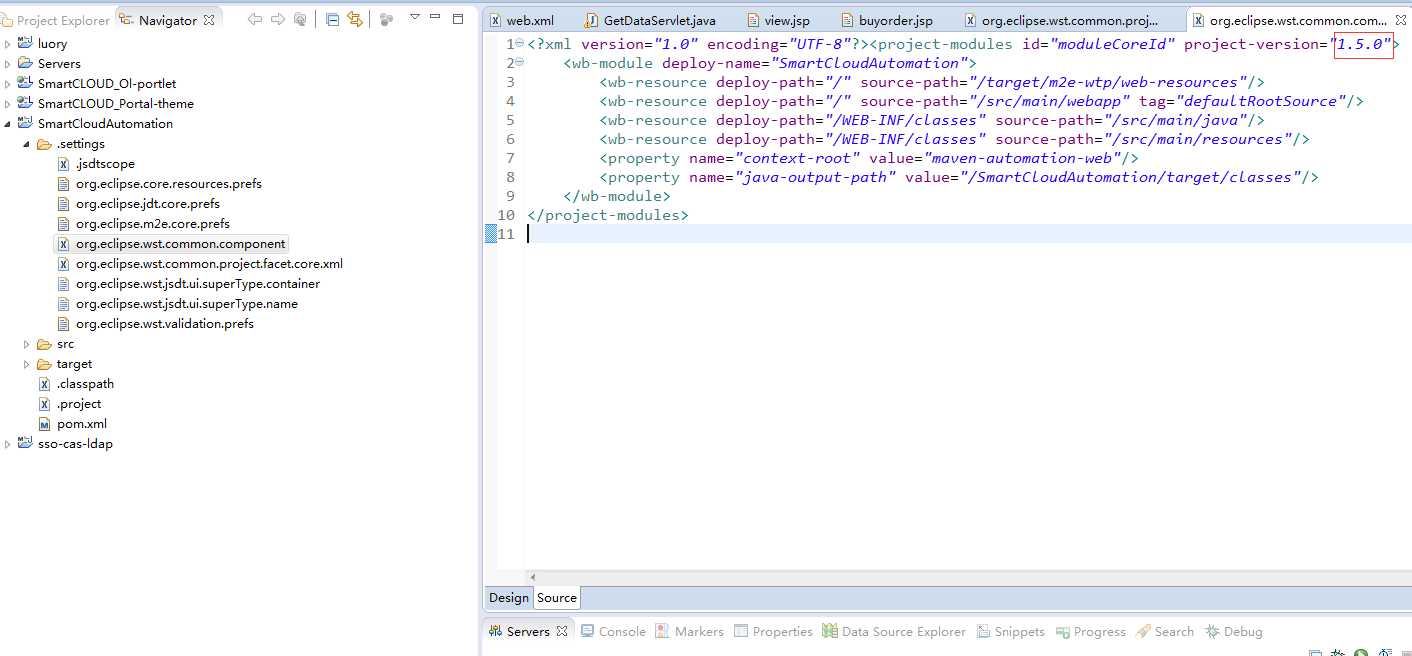Switch to the Project Explorer tab

[55, 20]
